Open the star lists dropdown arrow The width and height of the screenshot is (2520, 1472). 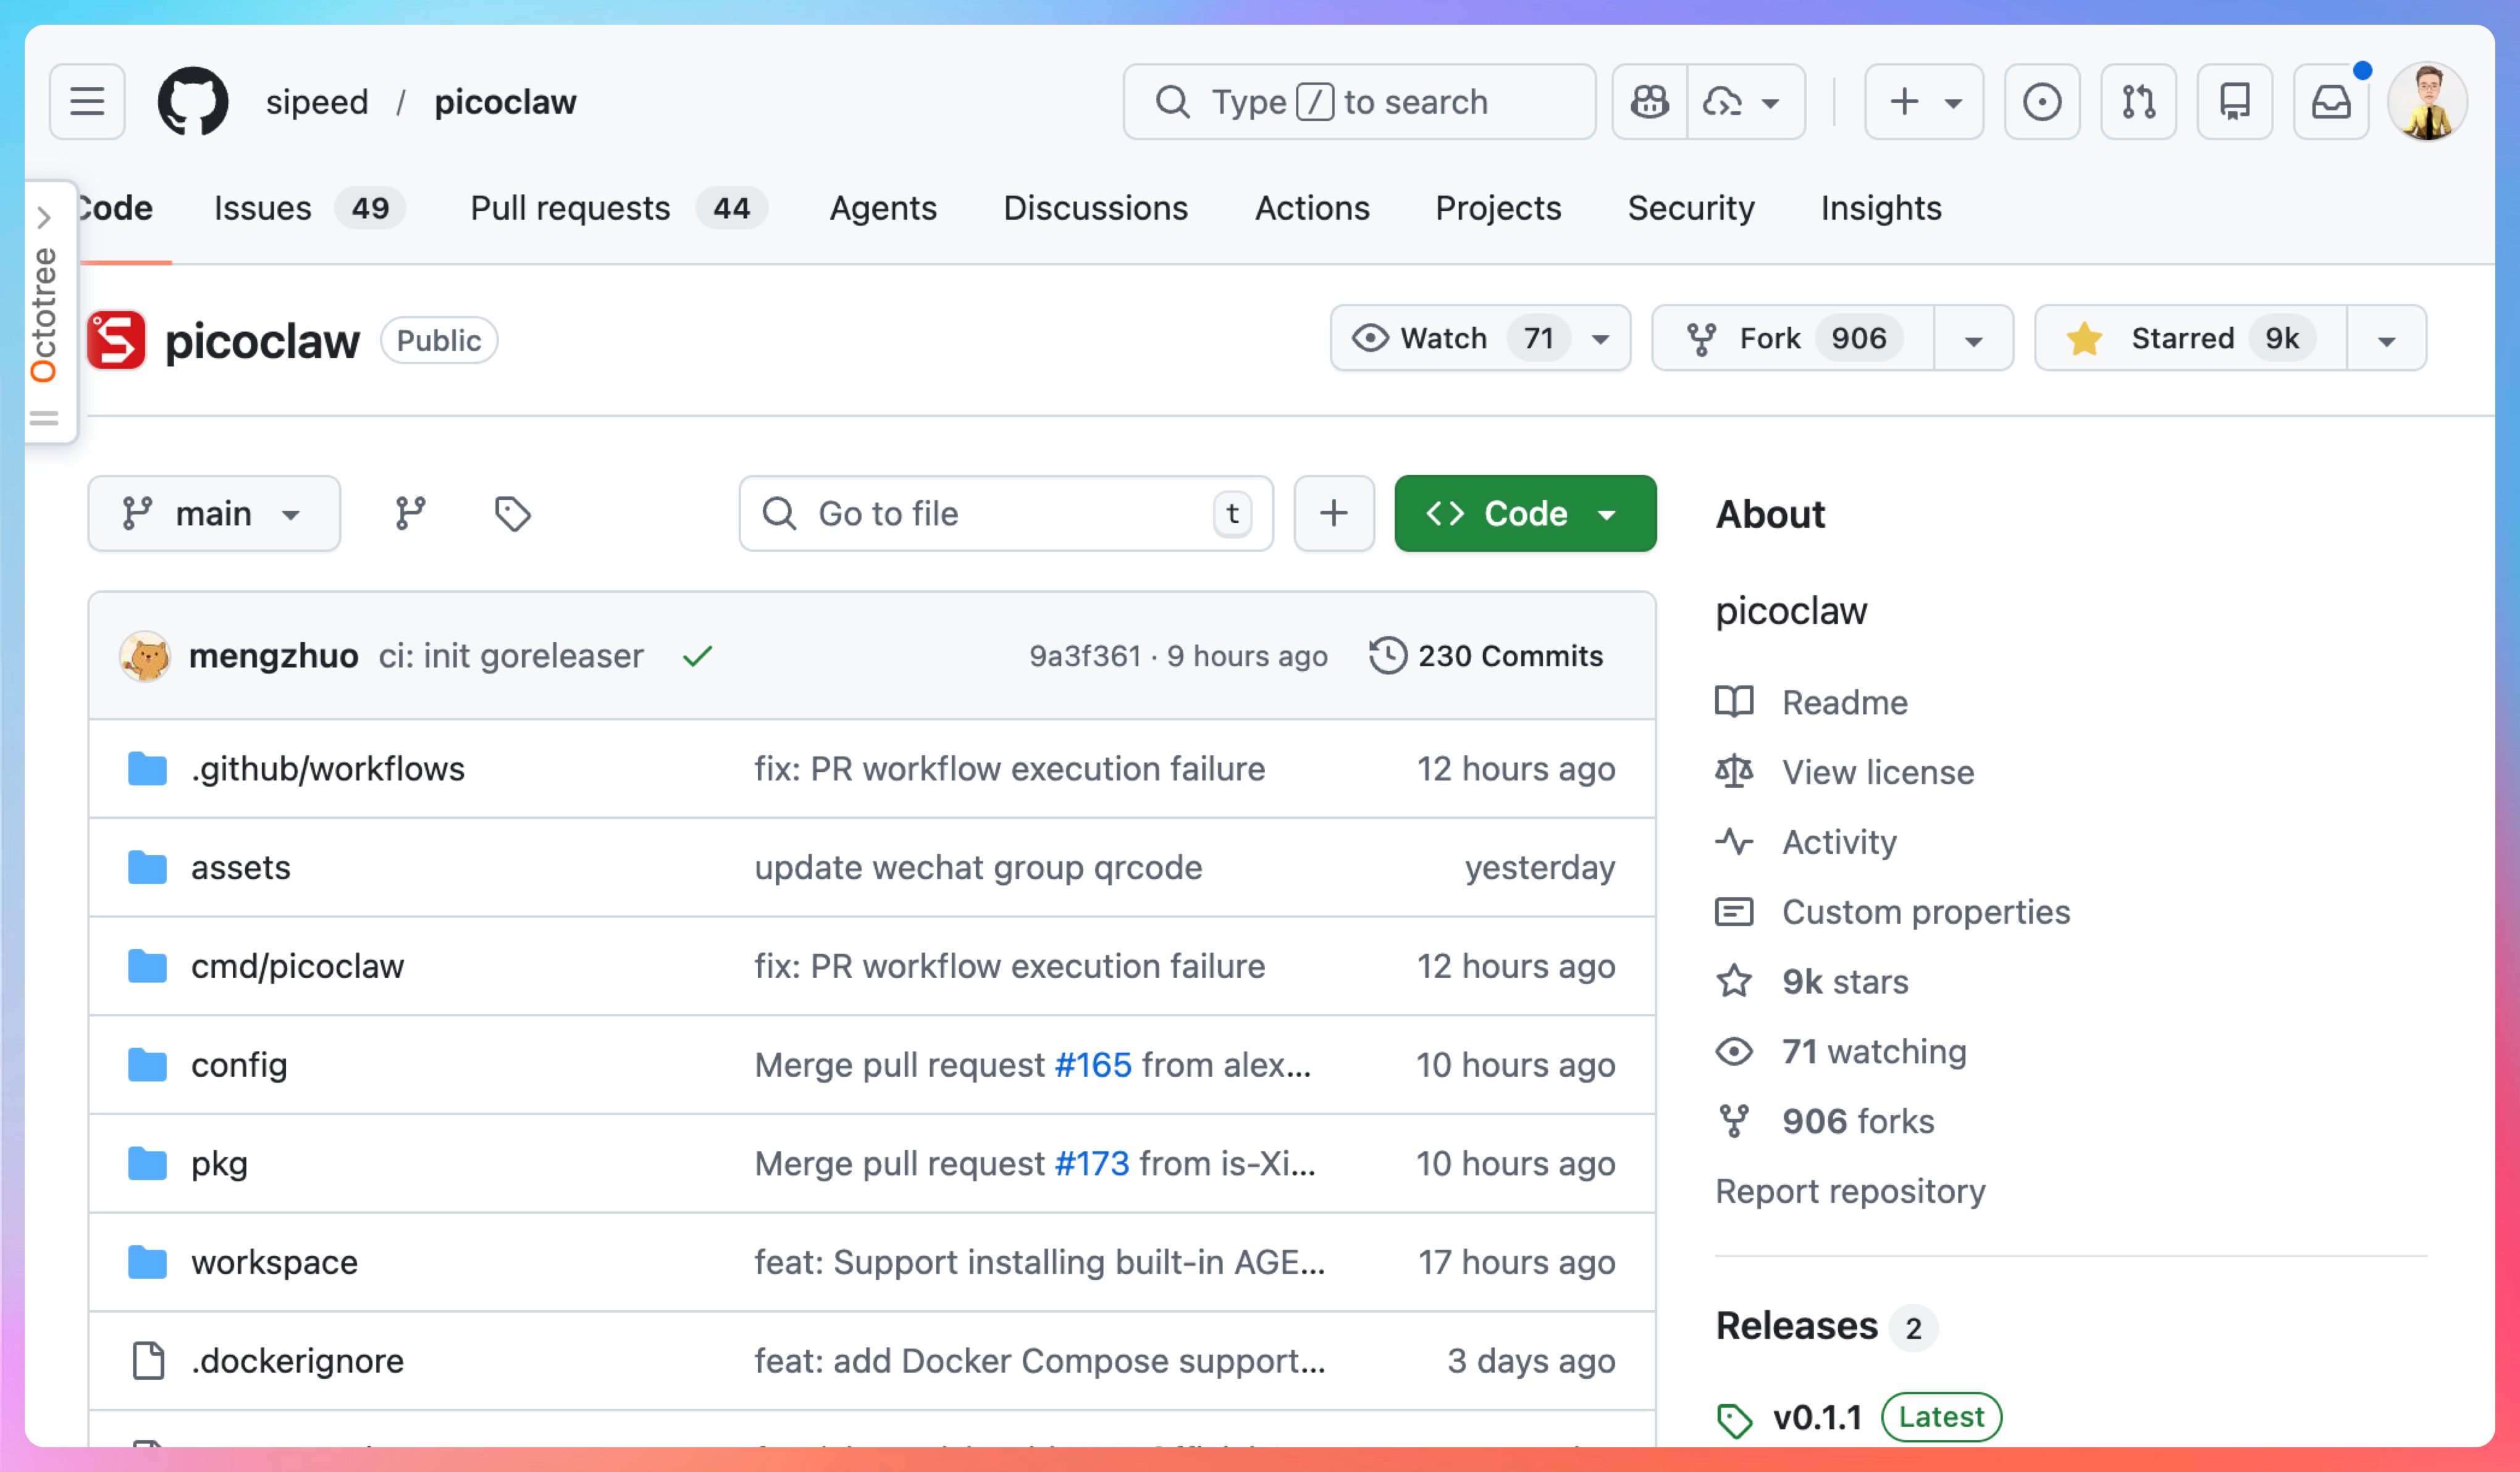[x=2386, y=340]
